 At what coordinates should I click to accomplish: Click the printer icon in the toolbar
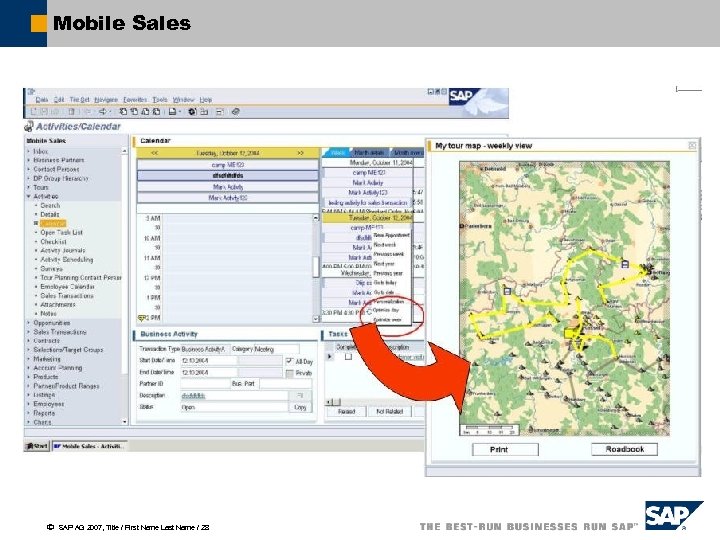point(173,112)
